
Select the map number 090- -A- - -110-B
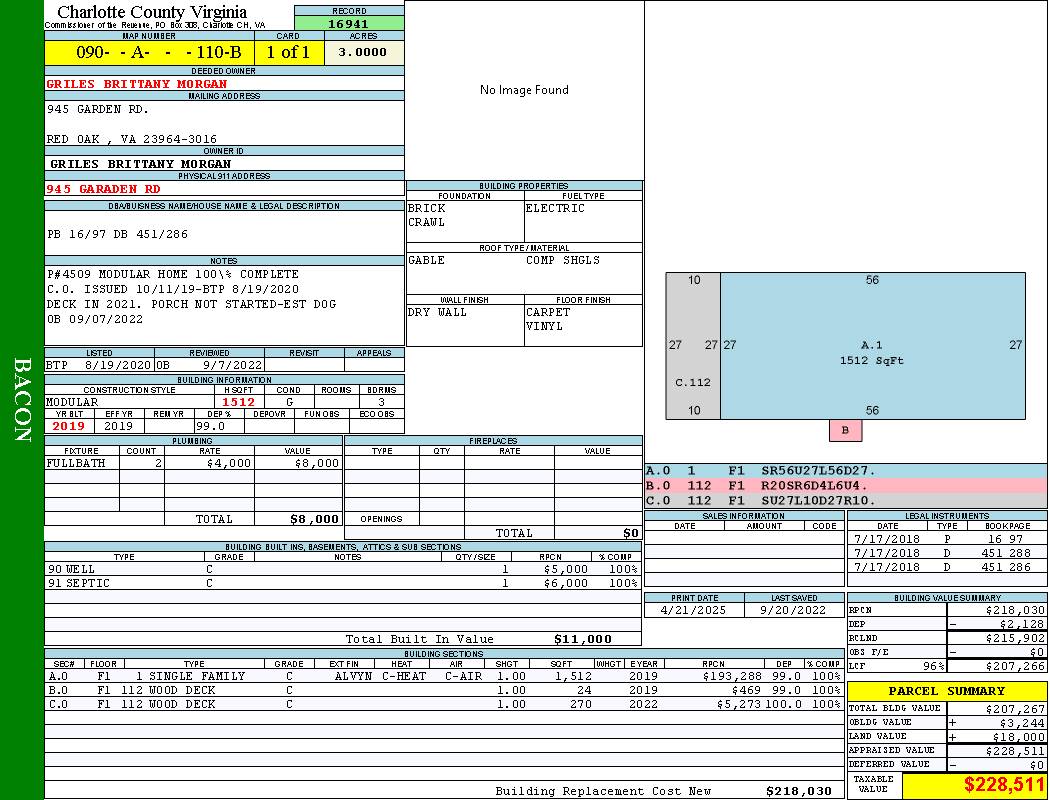click(x=159, y=52)
